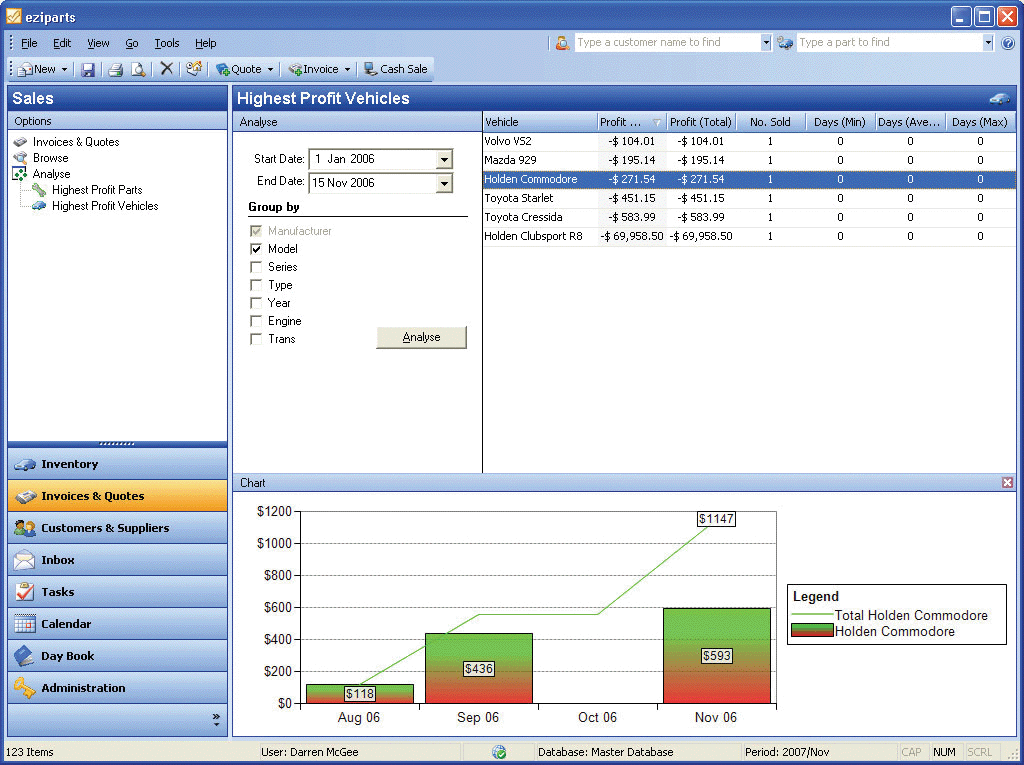Expand the Quote dropdown arrow

pyautogui.click(x=270, y=69)
